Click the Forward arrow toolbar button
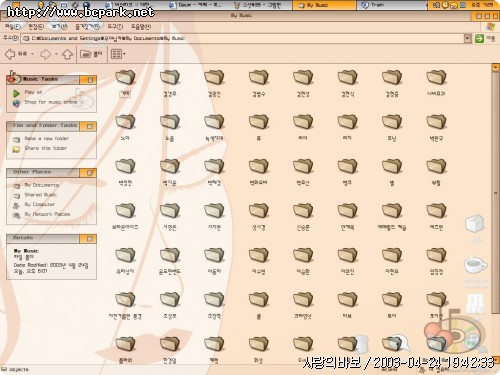Viewport: 500px width, 375px height. point(45,54)
